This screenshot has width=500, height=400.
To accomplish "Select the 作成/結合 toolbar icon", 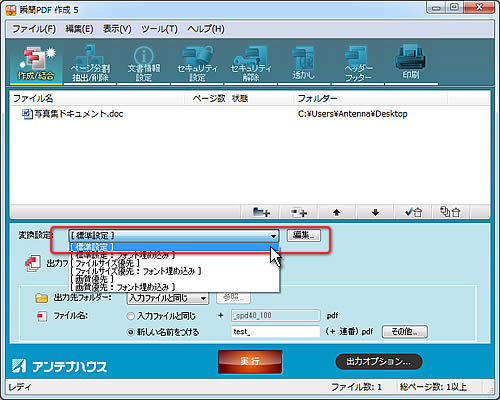I will point(36,64).
